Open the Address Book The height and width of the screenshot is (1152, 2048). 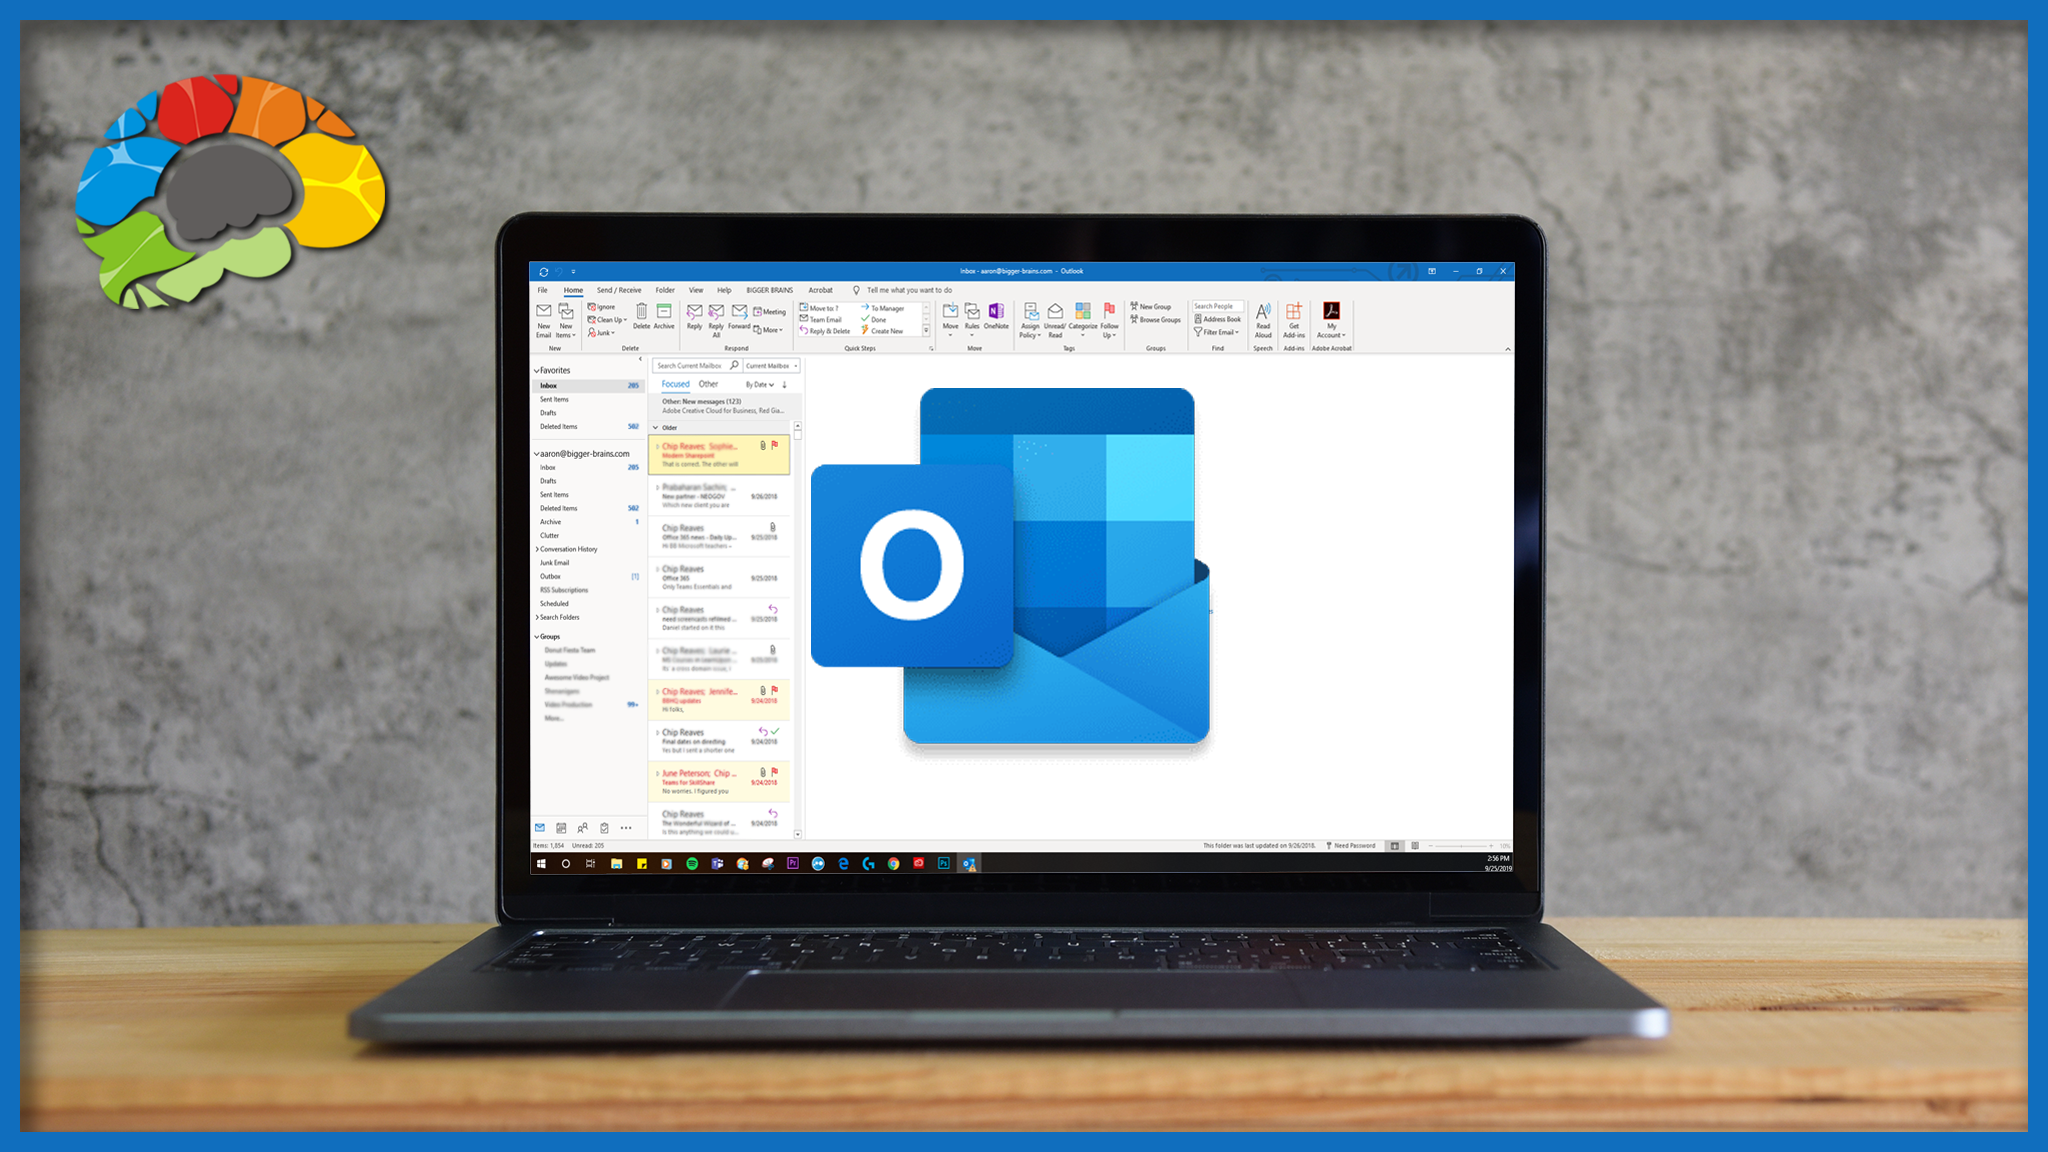click(x=1218, y=319)
